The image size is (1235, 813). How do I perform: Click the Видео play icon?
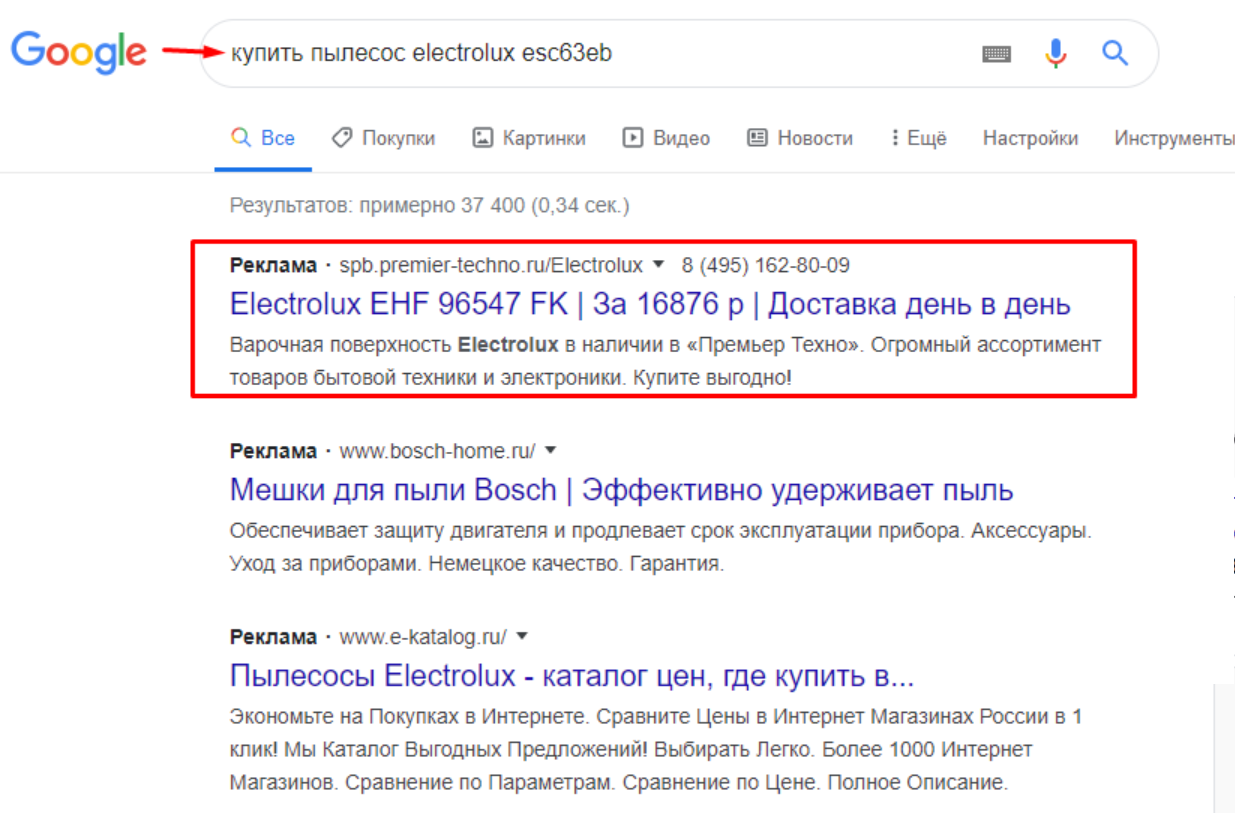[632, 138]
